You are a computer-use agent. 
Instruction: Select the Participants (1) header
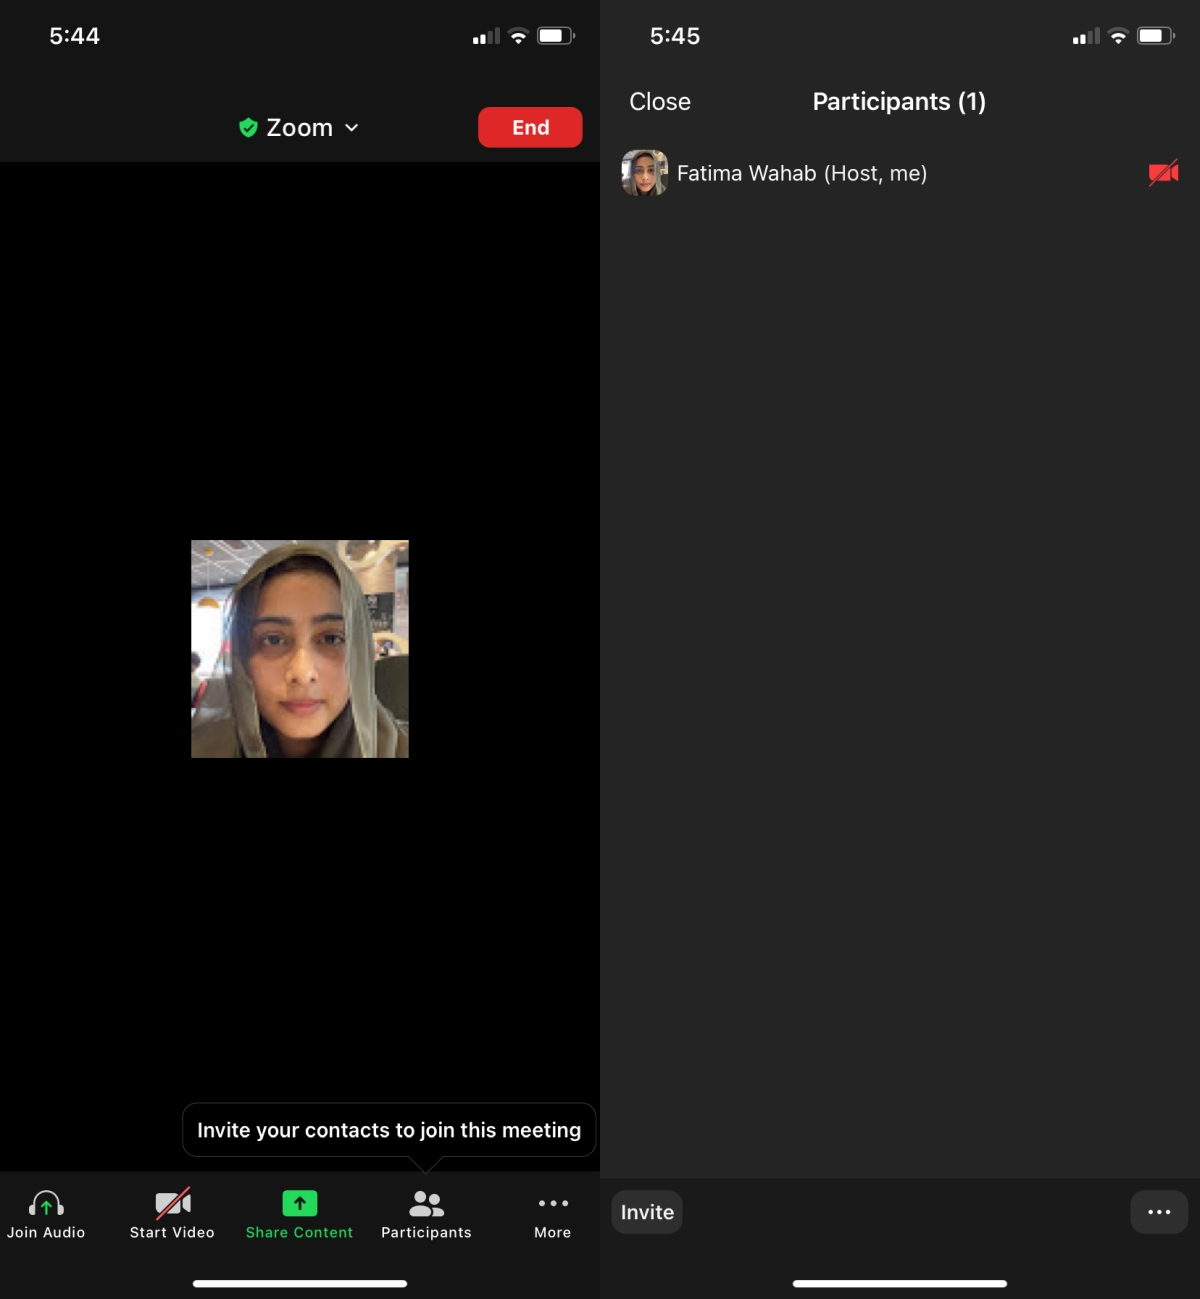coord(898,101)
